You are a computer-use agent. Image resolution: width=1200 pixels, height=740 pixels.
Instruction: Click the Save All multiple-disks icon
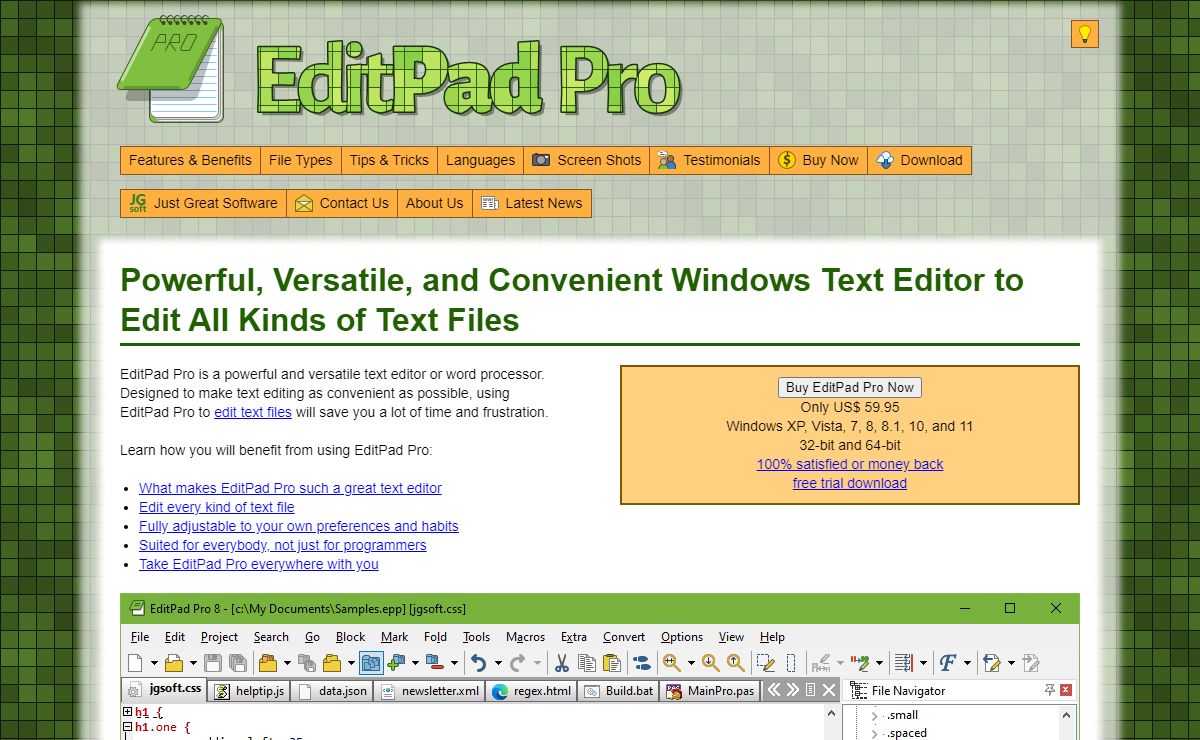[237, 662]
